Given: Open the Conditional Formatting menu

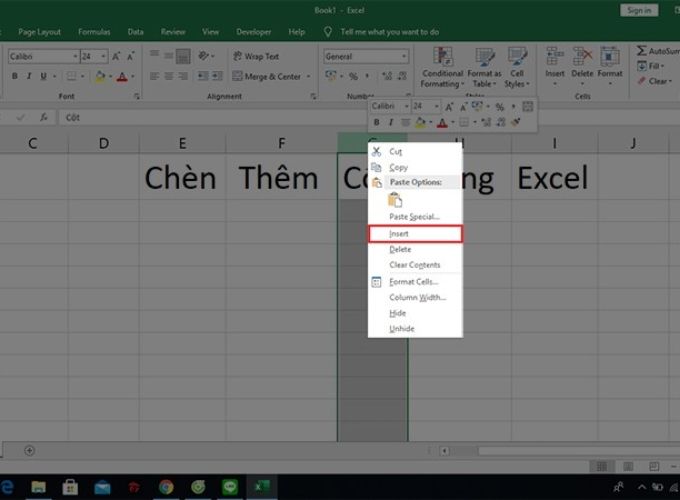Looking at the screenshot, I should (442, 67).
